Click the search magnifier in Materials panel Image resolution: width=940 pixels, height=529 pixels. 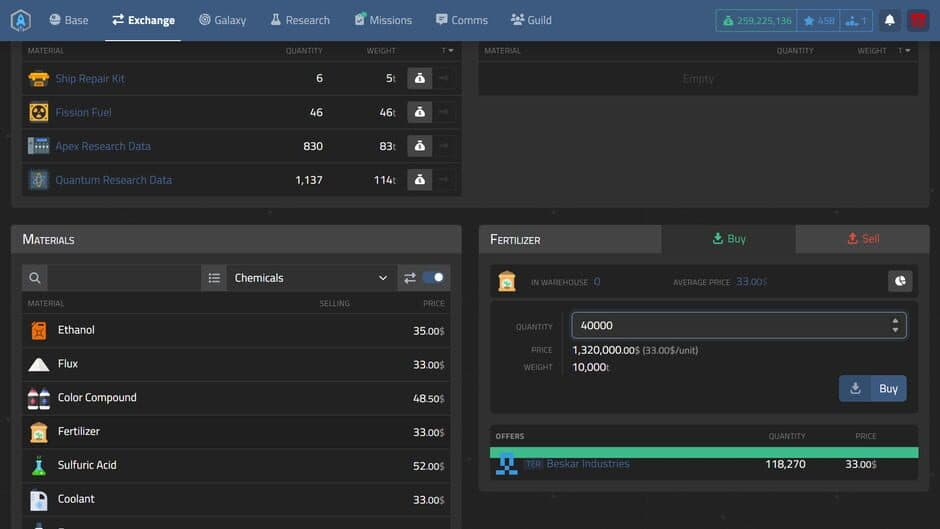[x=35, y=278]
